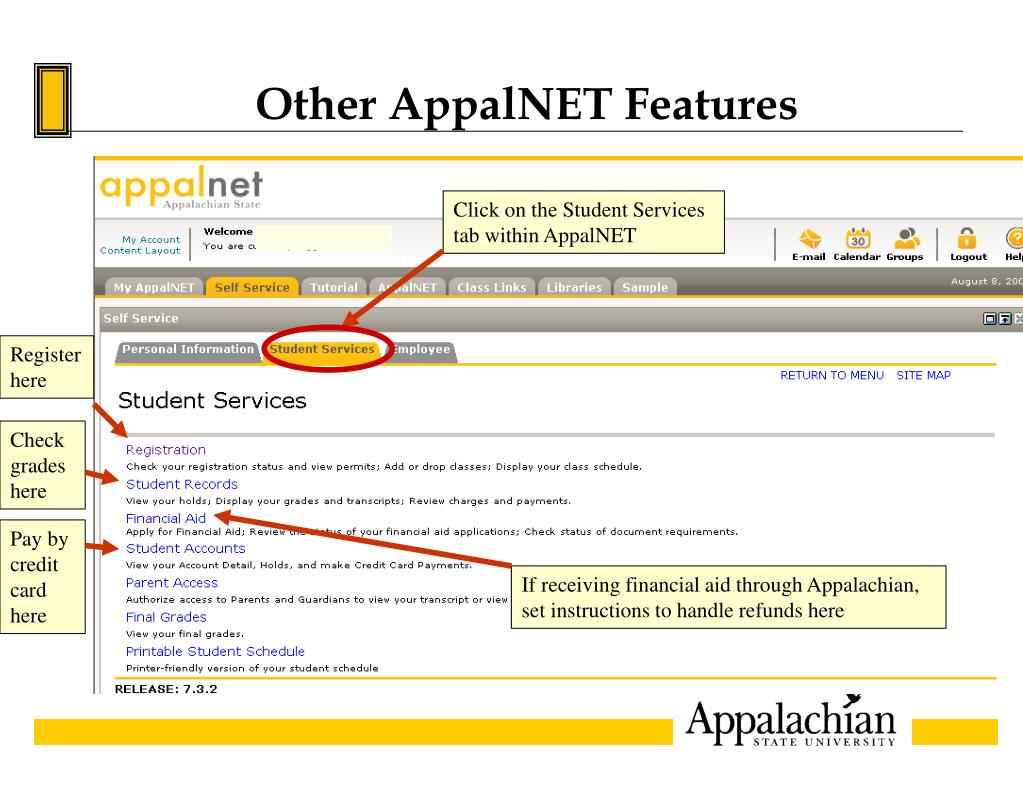1023x808 pixels.
Task: Switch to Personal Information tab
Action: coord(188,350)
